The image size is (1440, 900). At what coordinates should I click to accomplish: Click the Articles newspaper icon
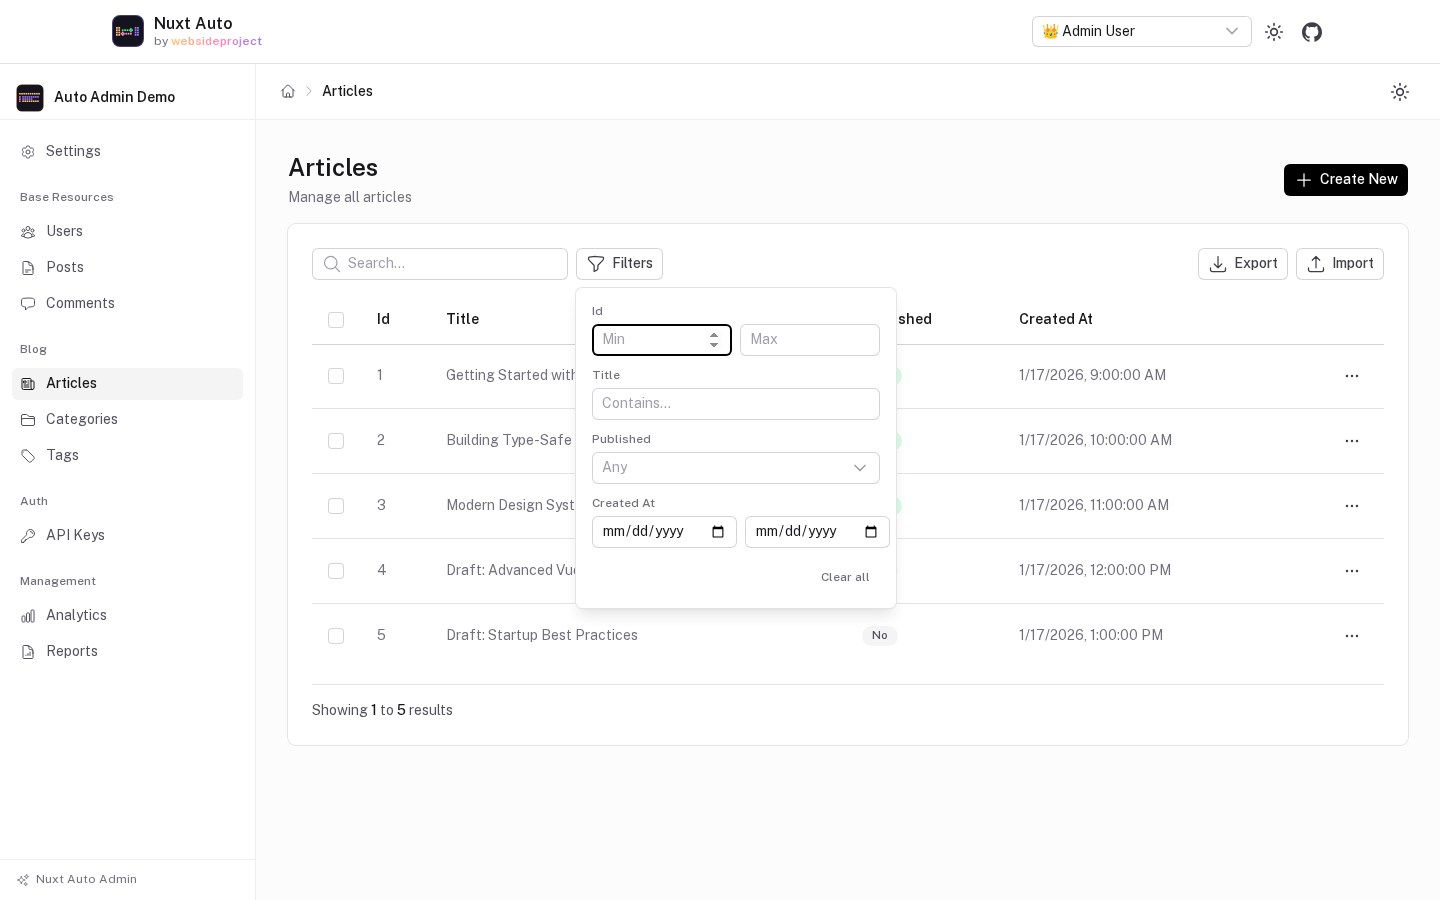(x=28, y=384)
